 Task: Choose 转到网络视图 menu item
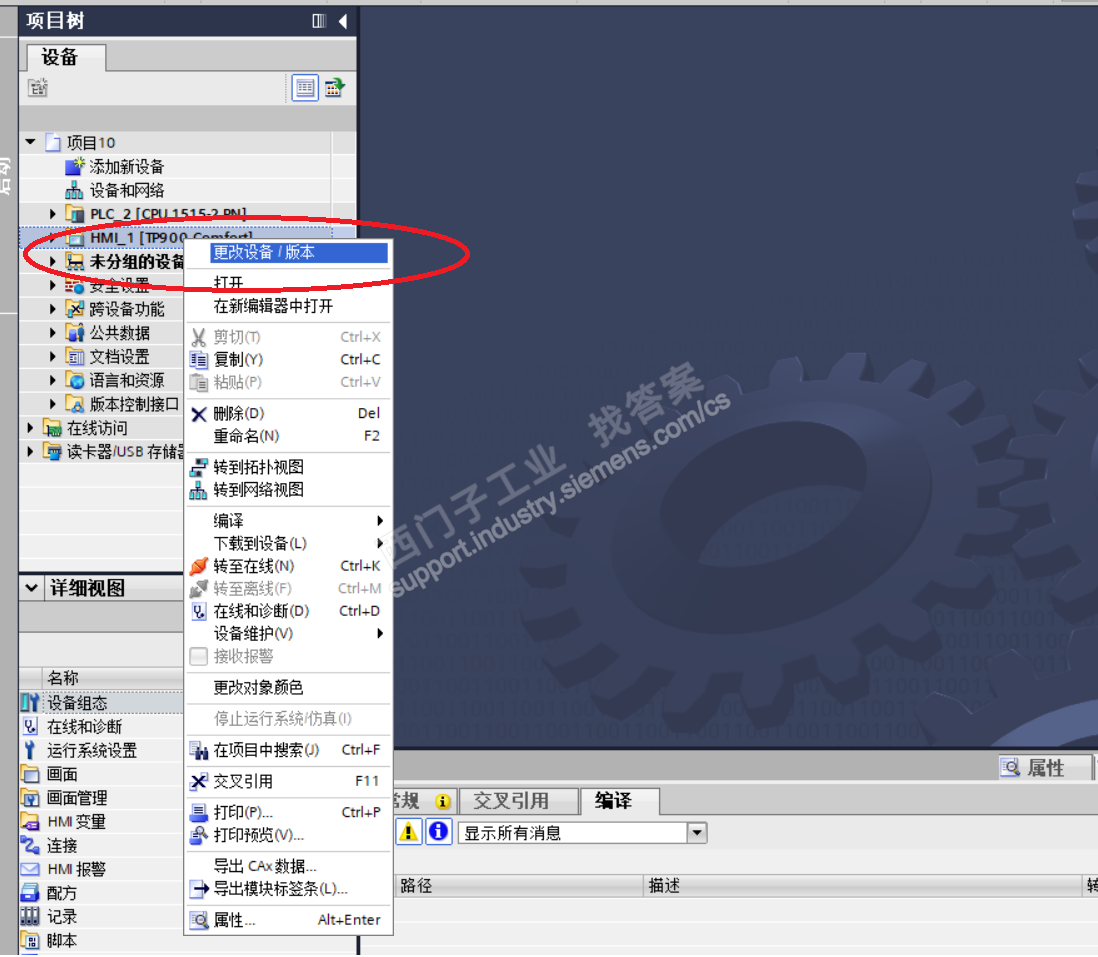[258, 490]
